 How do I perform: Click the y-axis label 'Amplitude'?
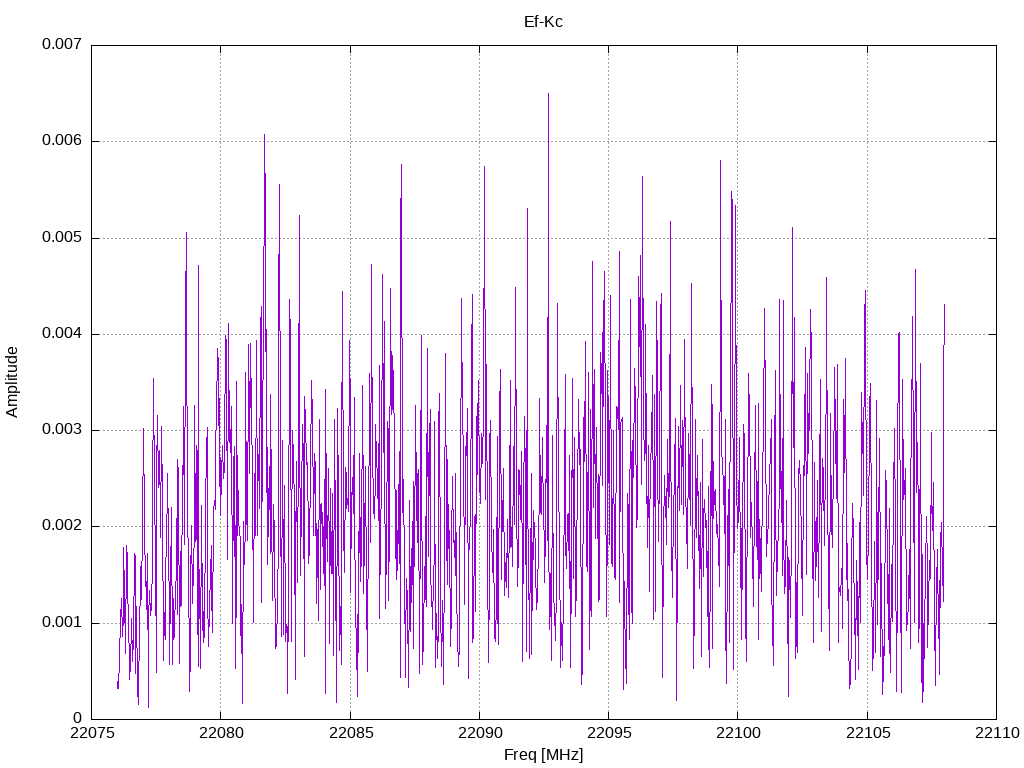click(12, 382)
